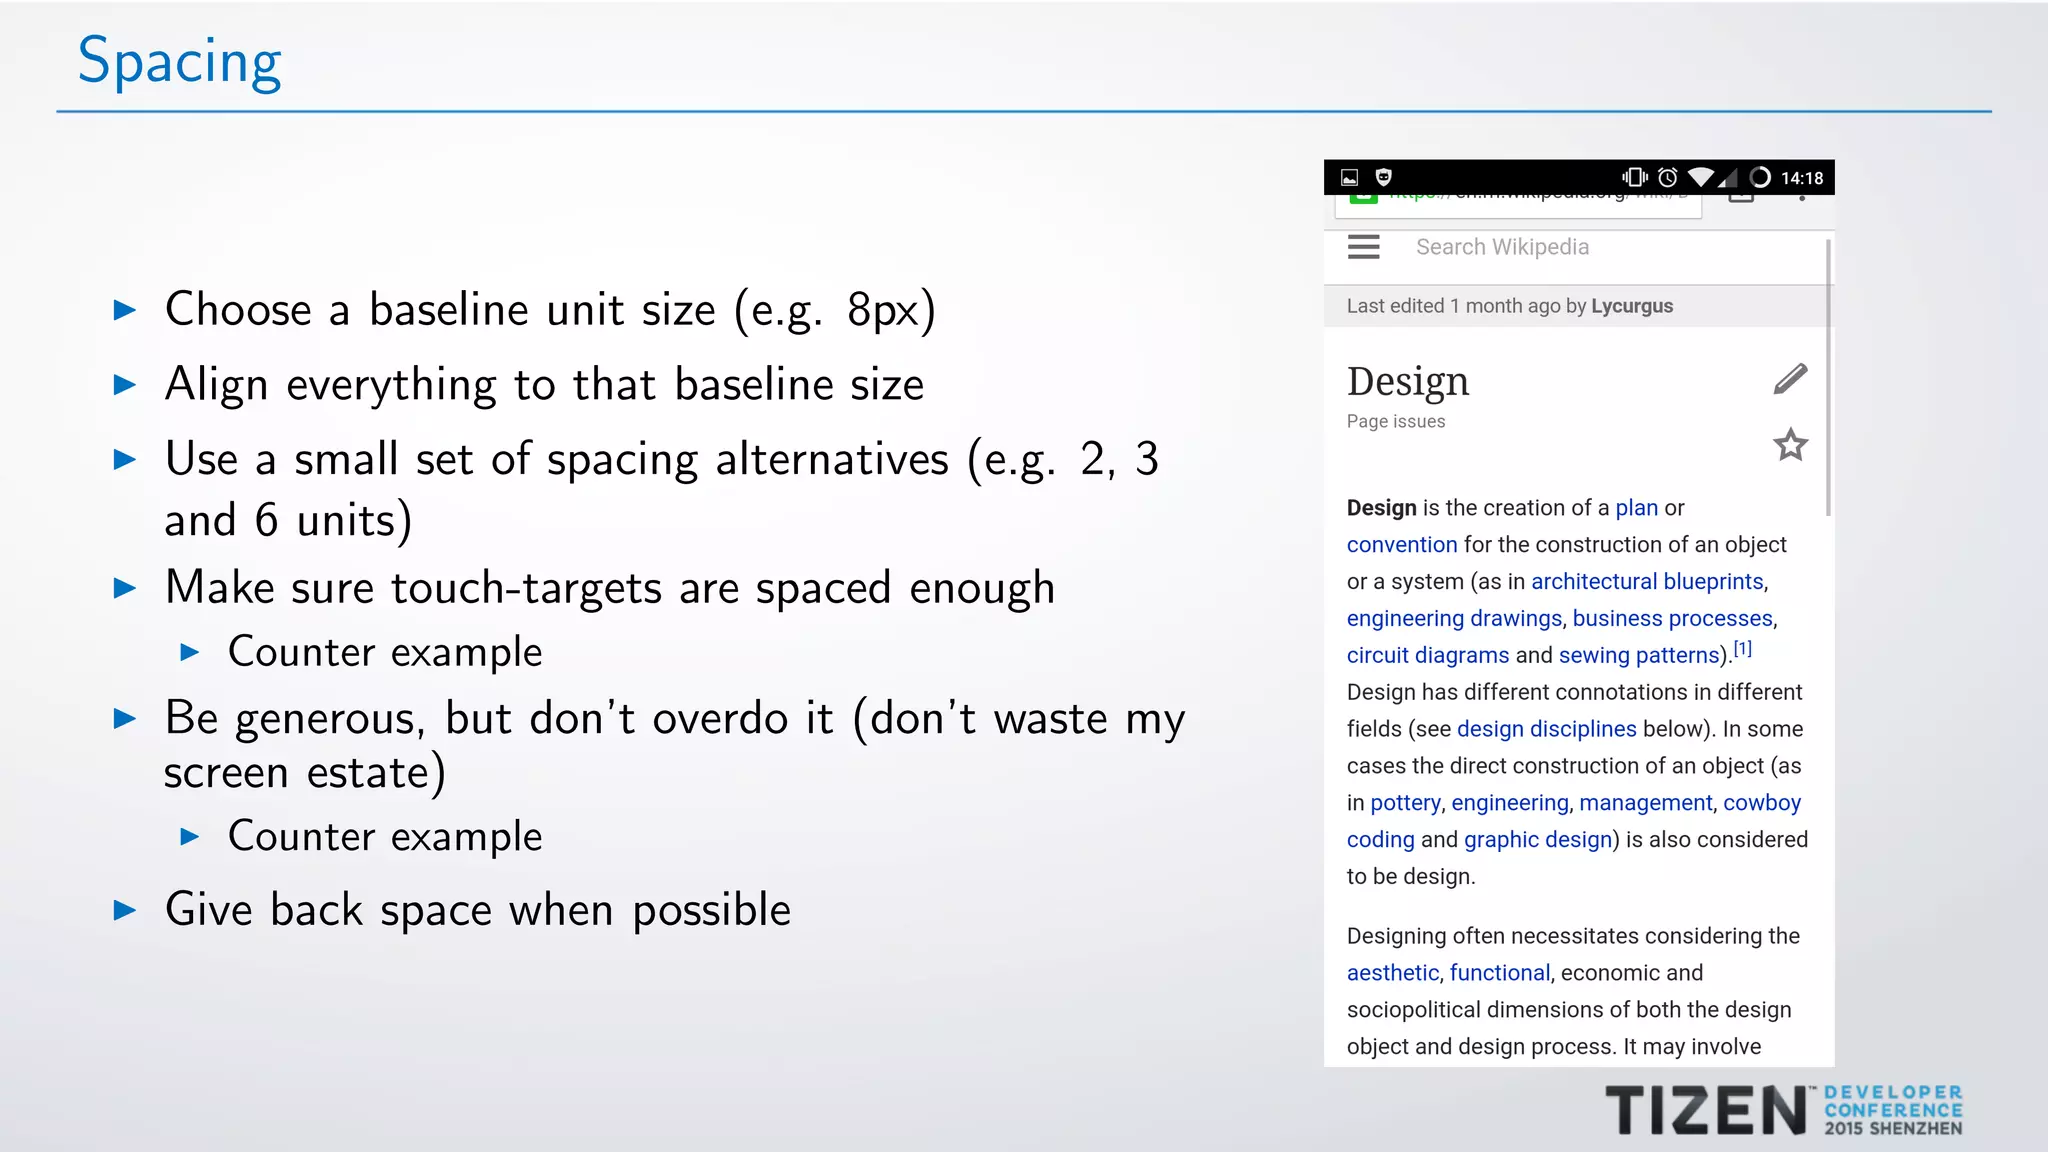The height and width of the screenshot is (1152, 2048).
Task: Open the Wikipedia hamburger menu
Action: (1363, 247)
